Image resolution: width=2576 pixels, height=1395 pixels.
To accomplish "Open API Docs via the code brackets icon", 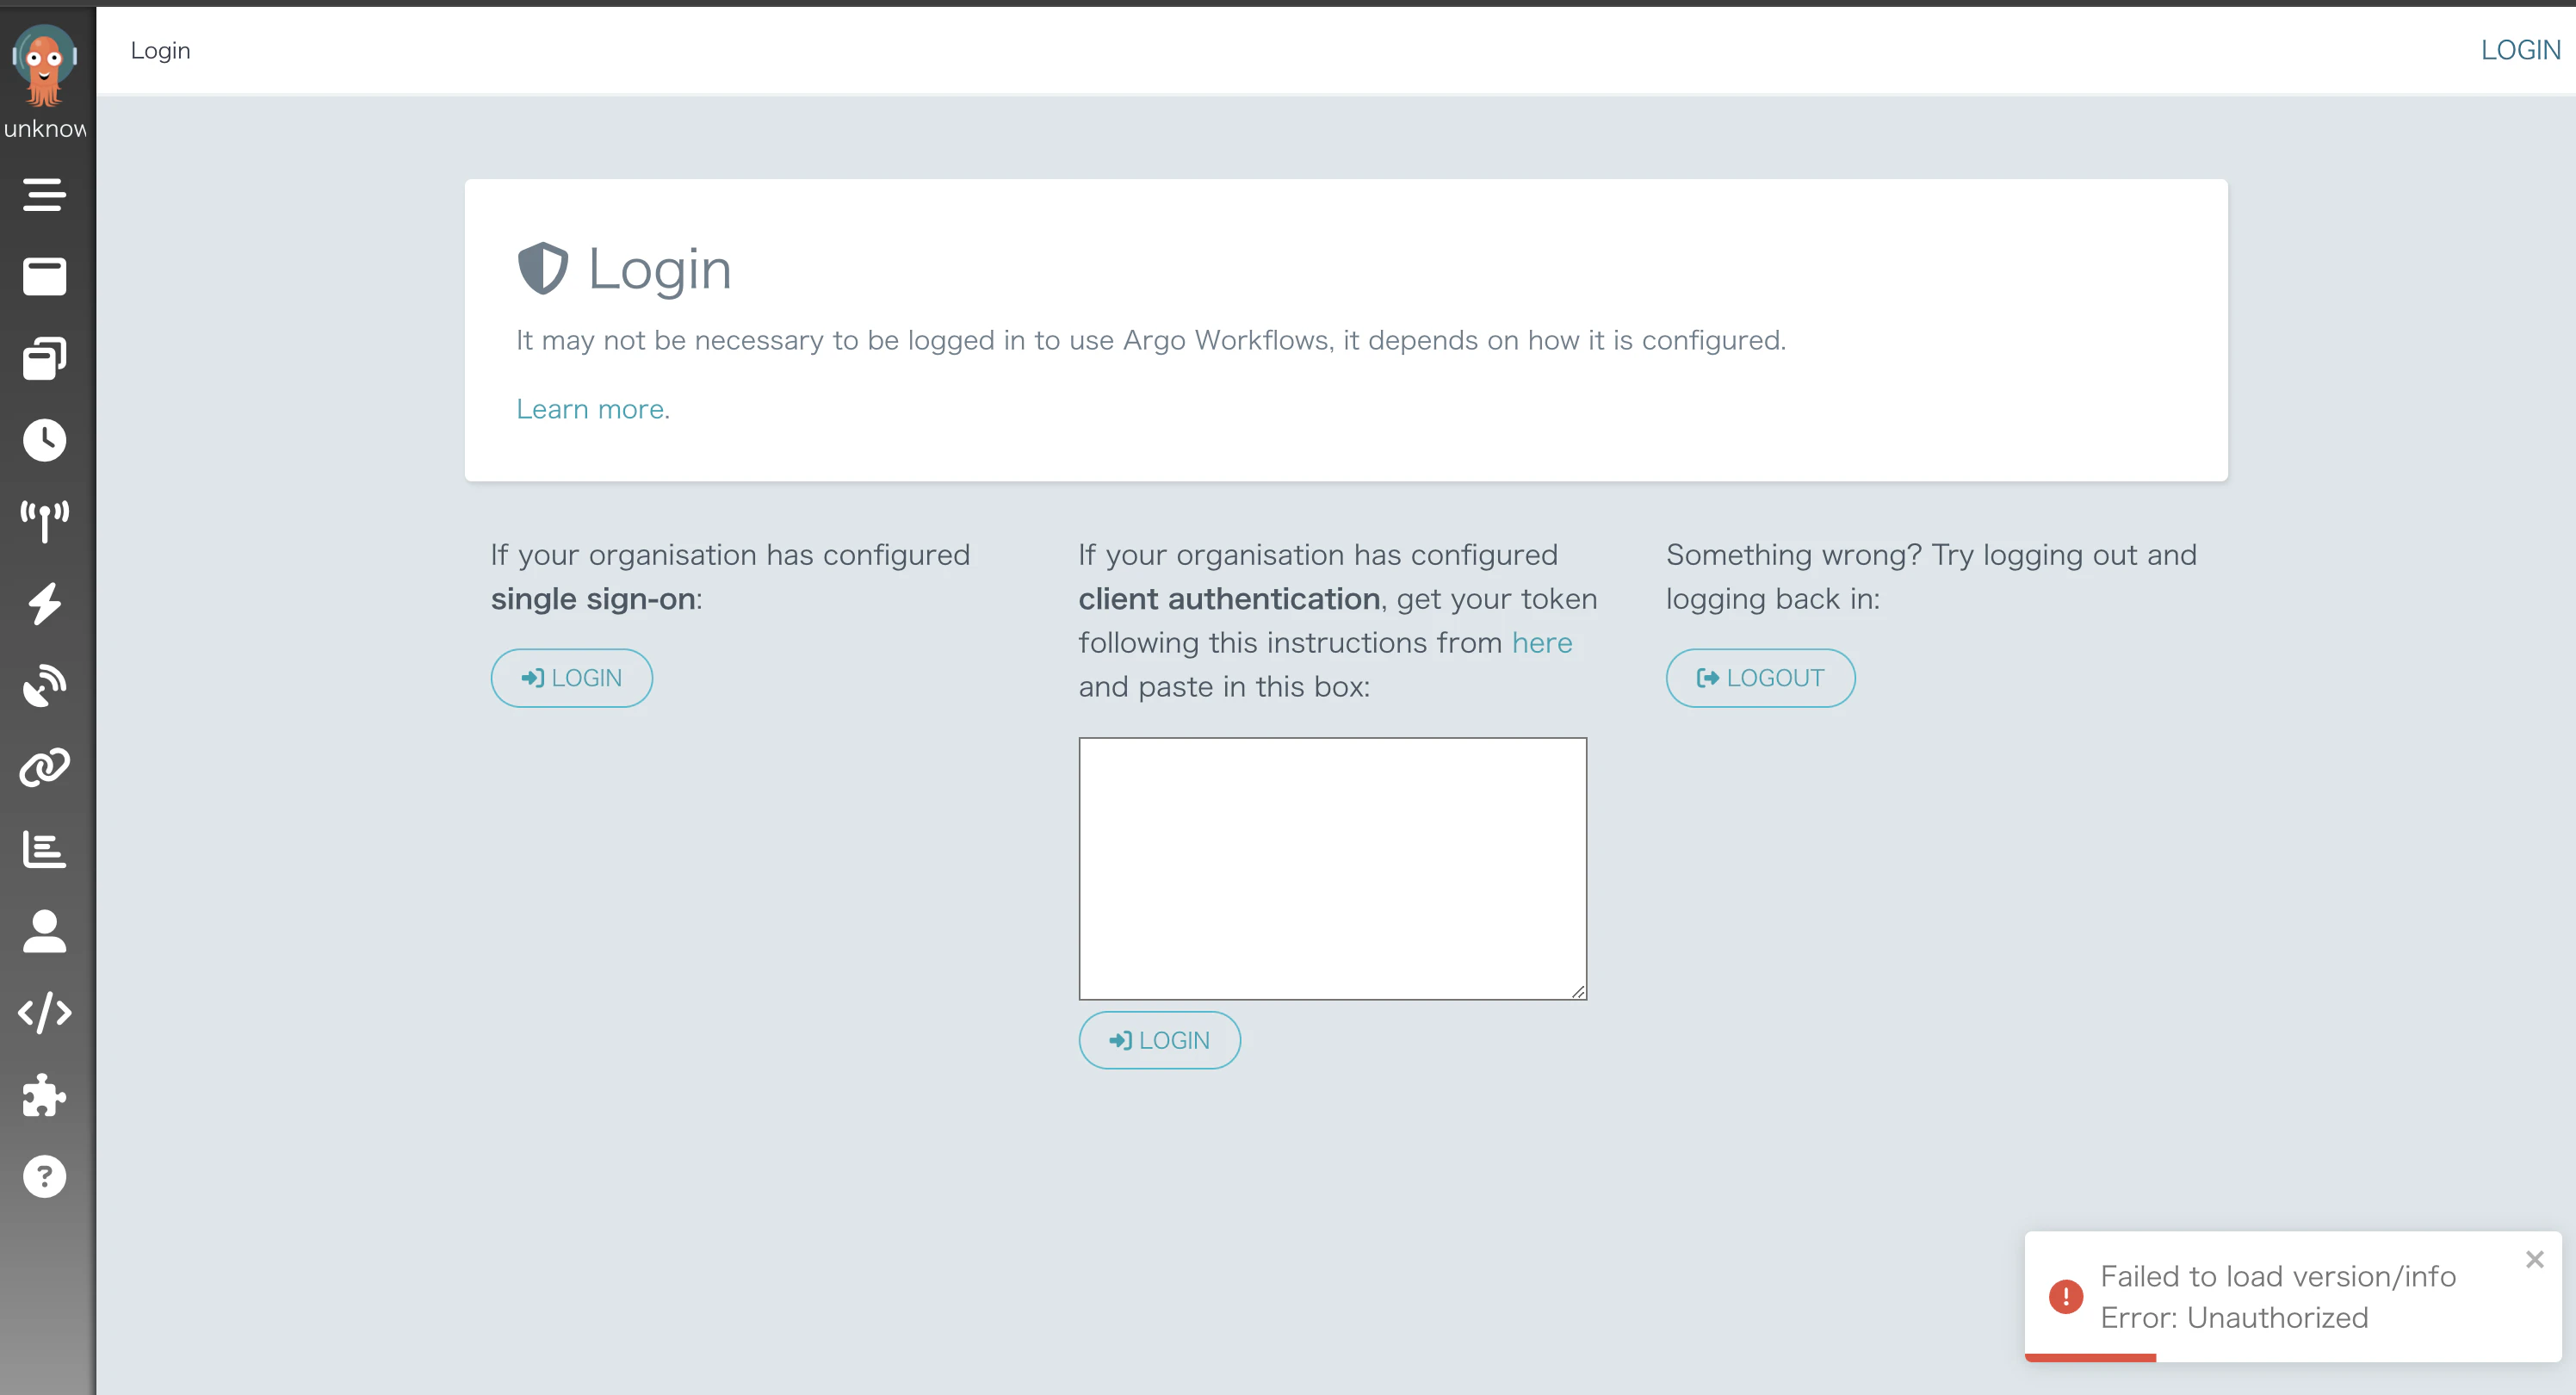I will click(44, 1013).
